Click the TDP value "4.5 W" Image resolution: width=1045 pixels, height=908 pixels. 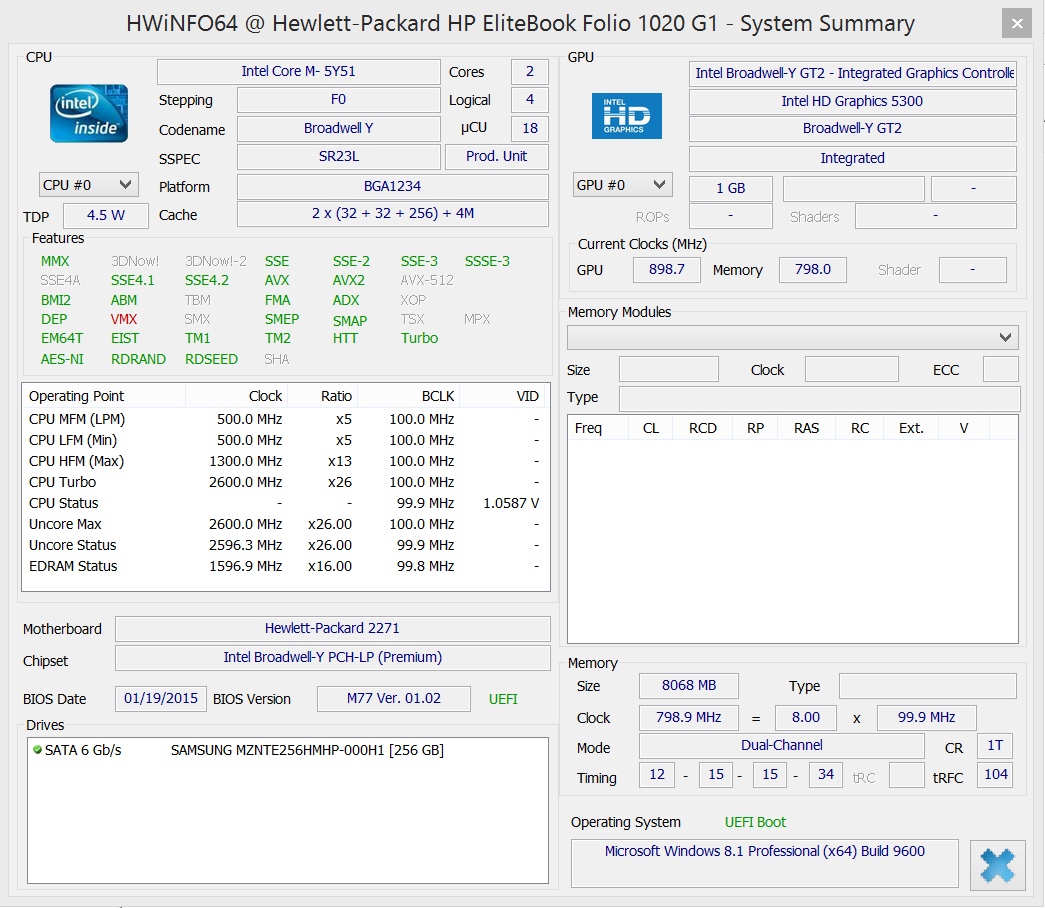pyautogui.click(x=106, y=215)
